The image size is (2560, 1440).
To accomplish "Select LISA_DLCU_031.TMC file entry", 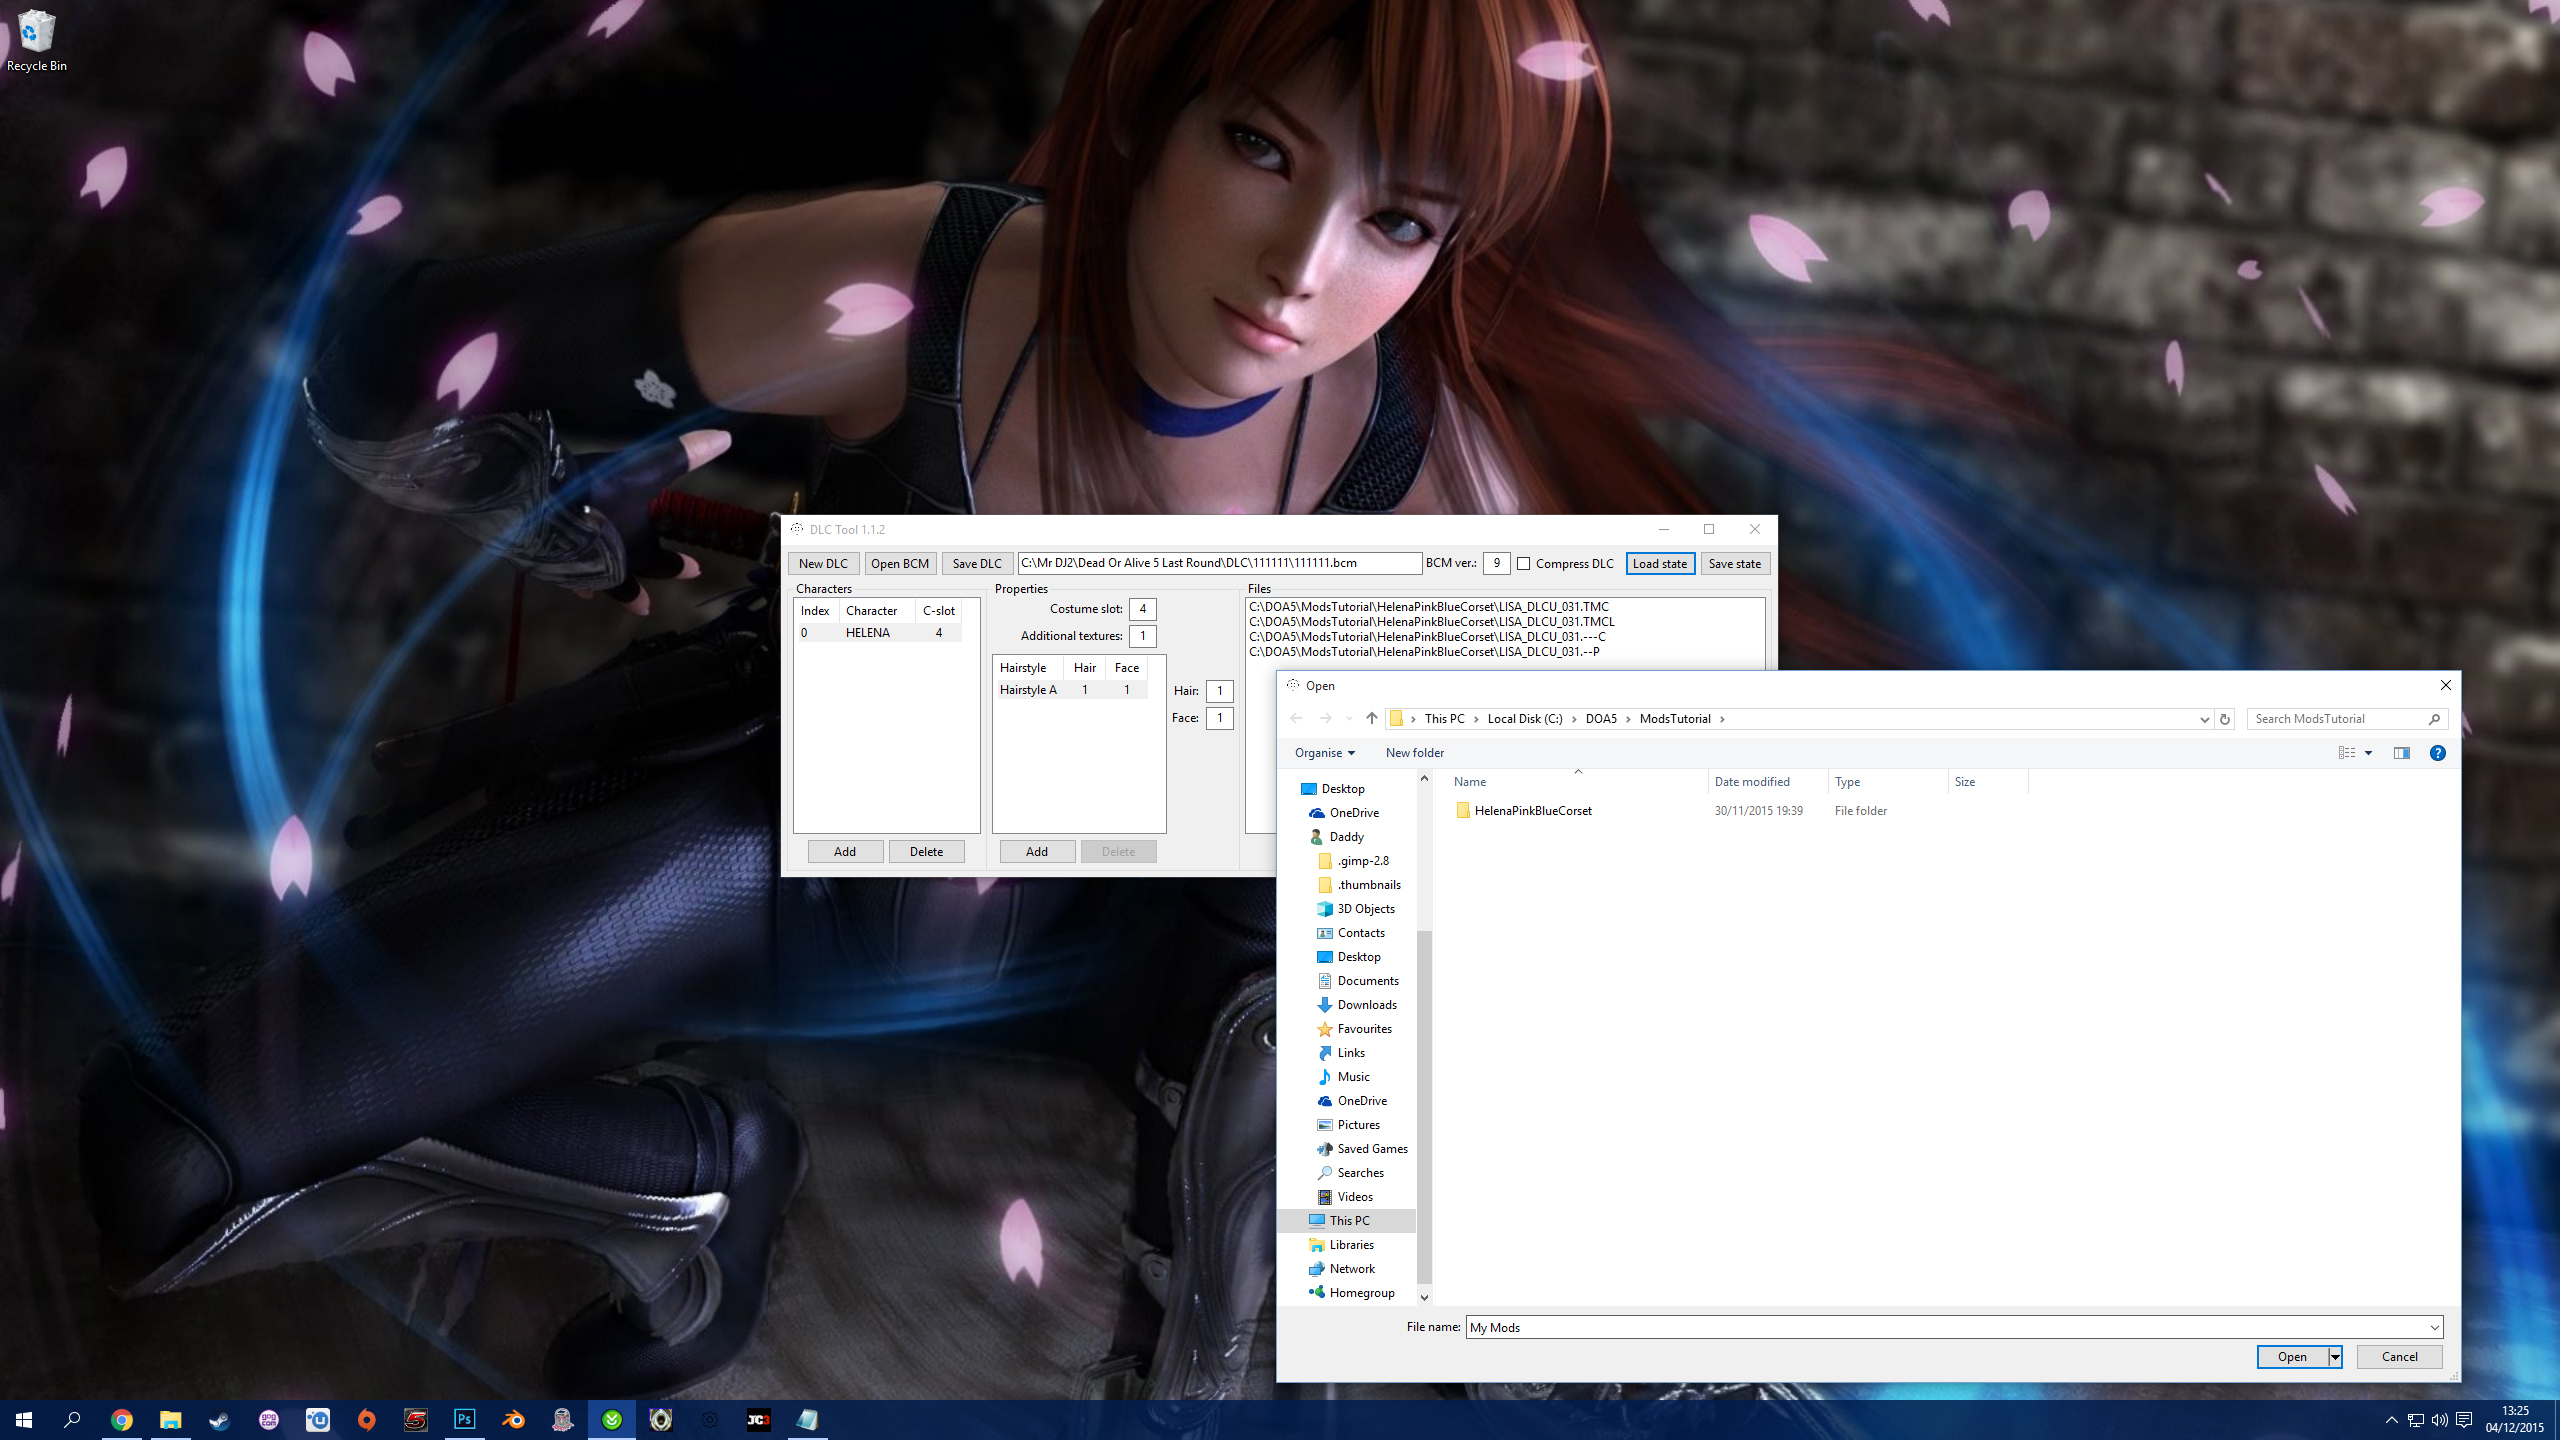I will point(1429,606).
